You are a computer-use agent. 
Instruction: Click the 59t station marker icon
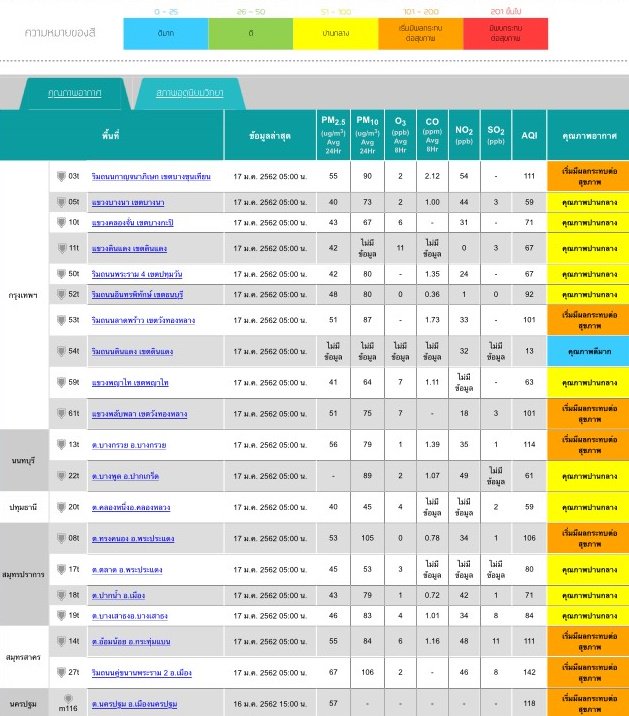point(61,382)
